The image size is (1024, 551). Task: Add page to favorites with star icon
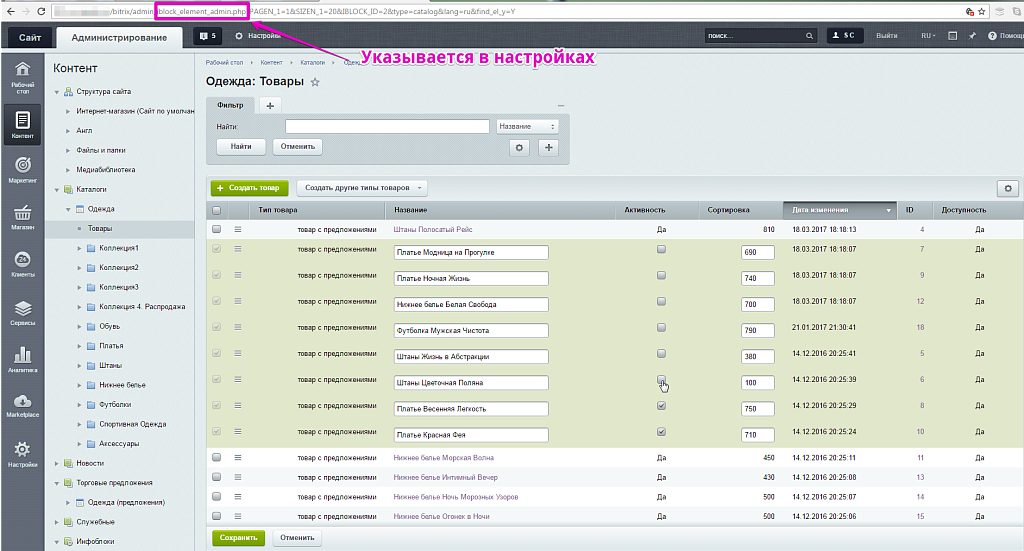click(316, 82)
